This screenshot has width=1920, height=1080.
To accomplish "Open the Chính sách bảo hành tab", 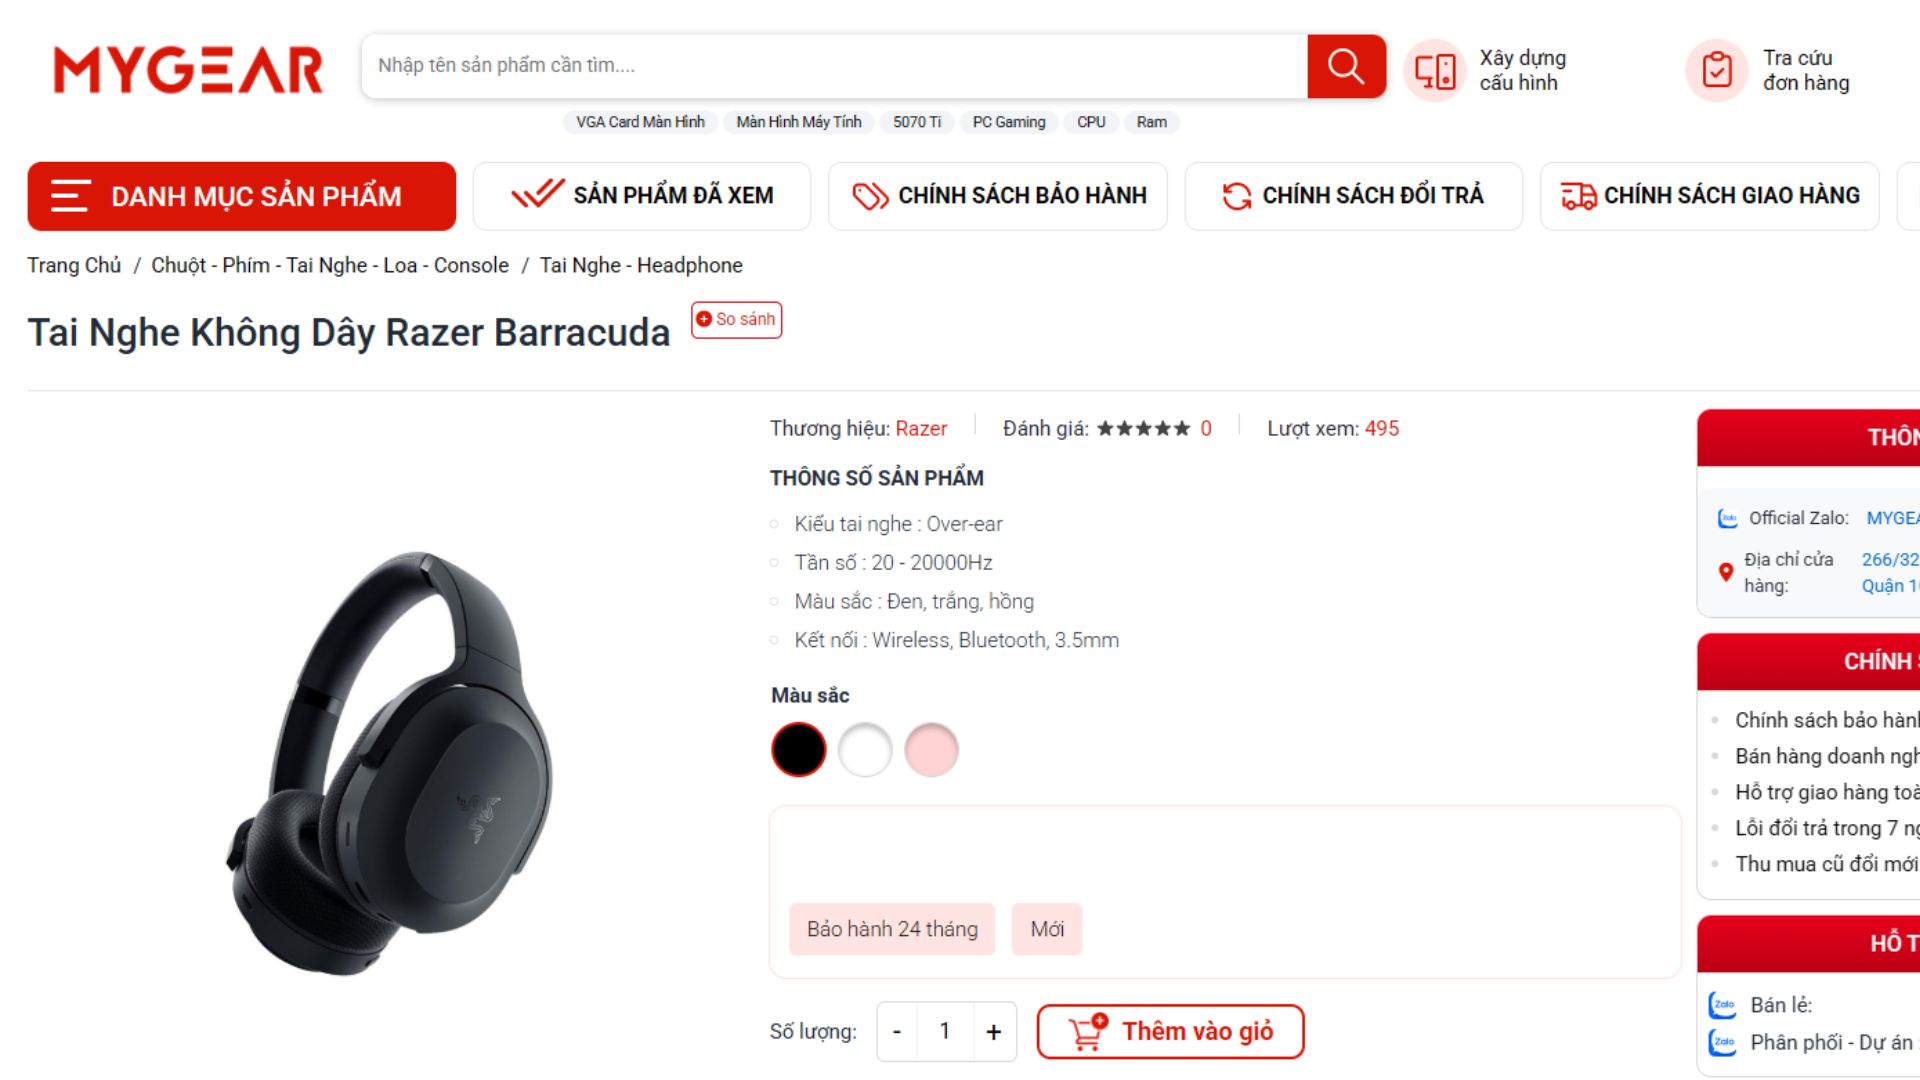I will click(x=998, y=196).
